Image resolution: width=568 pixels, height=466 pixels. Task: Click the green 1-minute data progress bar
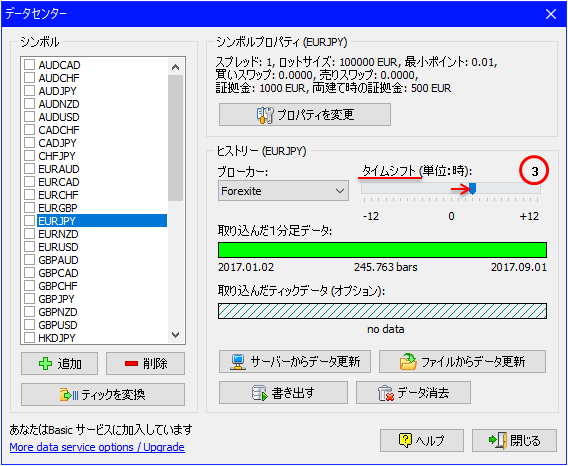[383, 250]
